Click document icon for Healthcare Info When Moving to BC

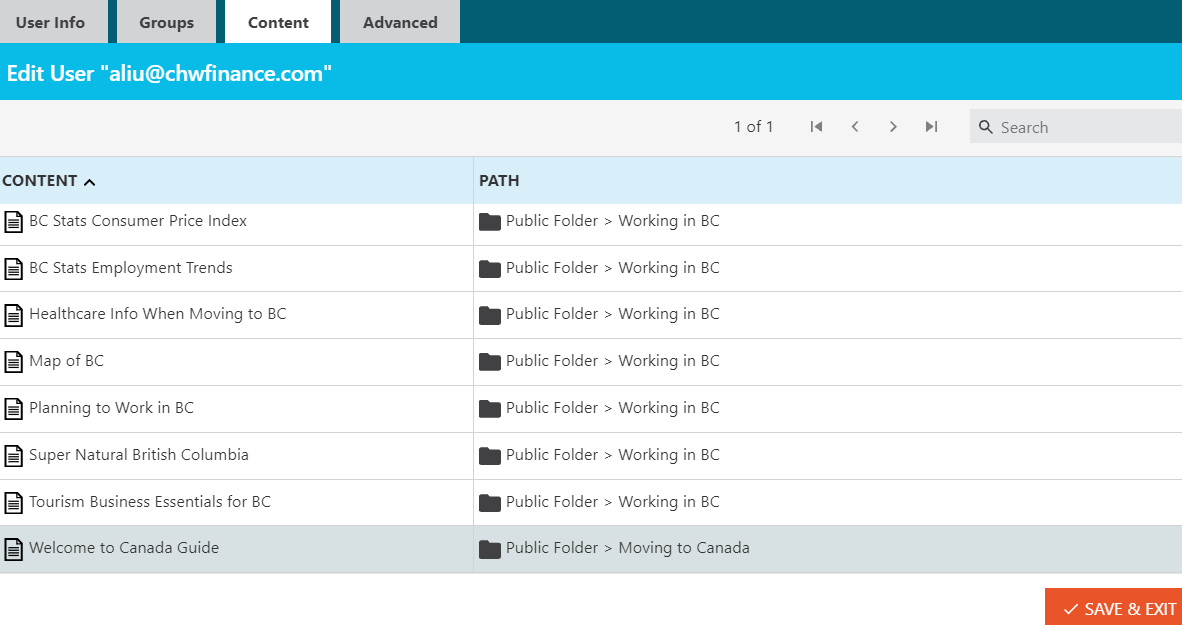click(x=14, y=314)
